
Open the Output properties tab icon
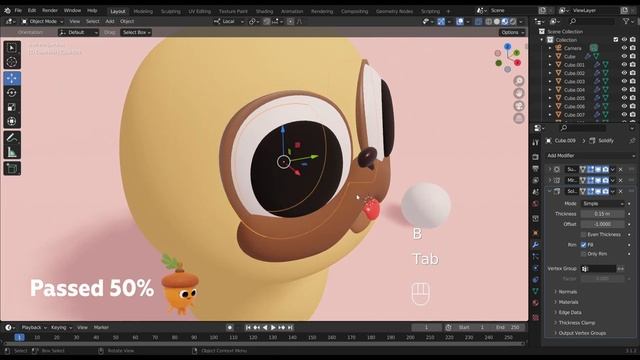[536, 169]
